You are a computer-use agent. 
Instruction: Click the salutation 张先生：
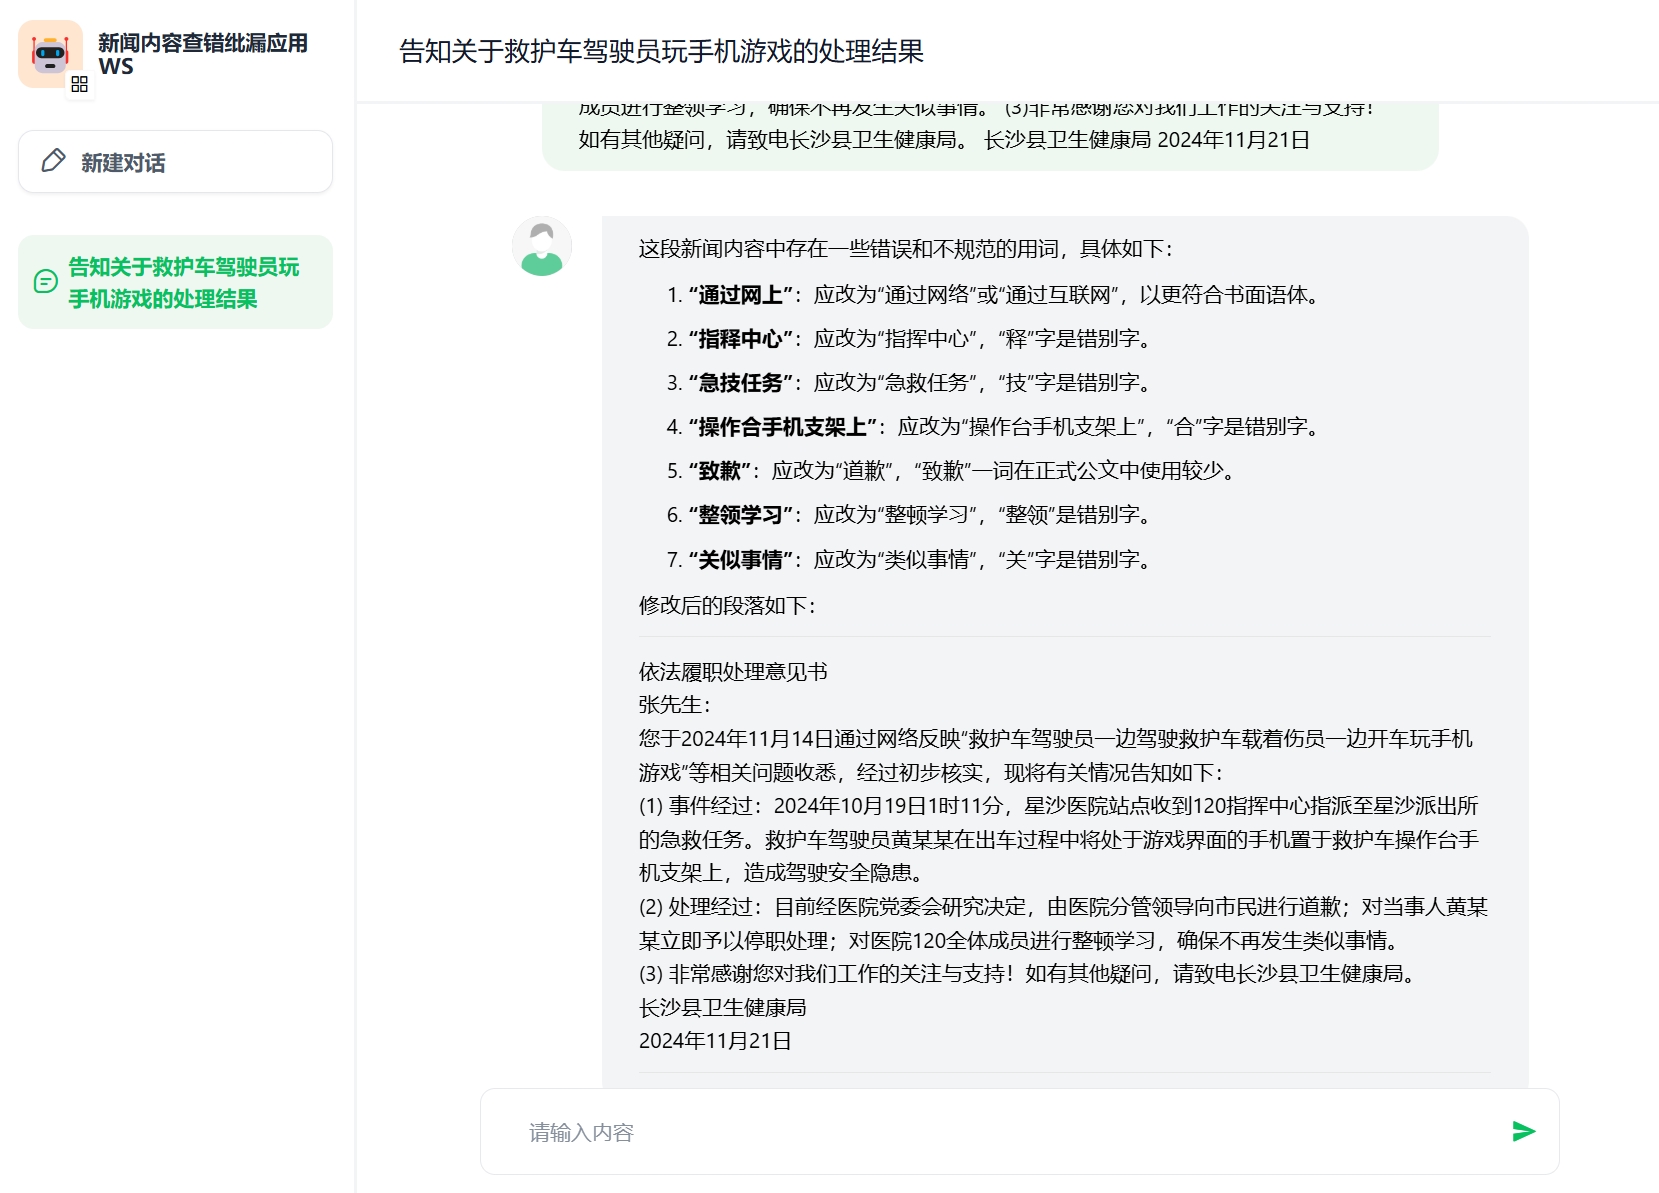[x=675, y=705]
